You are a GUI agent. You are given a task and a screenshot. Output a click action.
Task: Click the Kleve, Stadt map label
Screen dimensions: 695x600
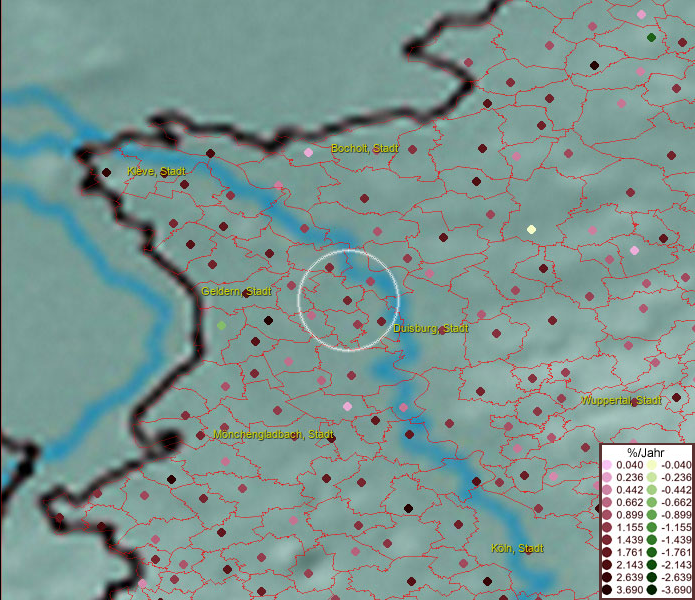point(156,171)
